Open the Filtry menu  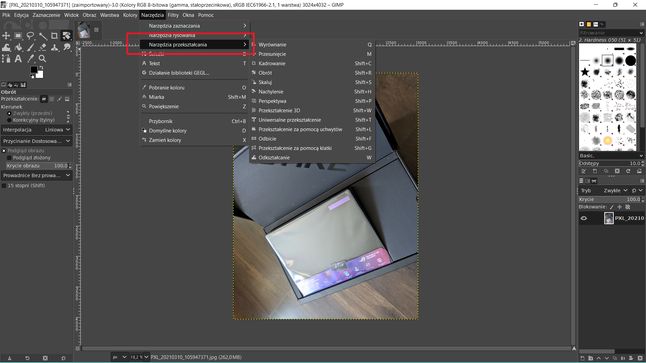(173, 15)
